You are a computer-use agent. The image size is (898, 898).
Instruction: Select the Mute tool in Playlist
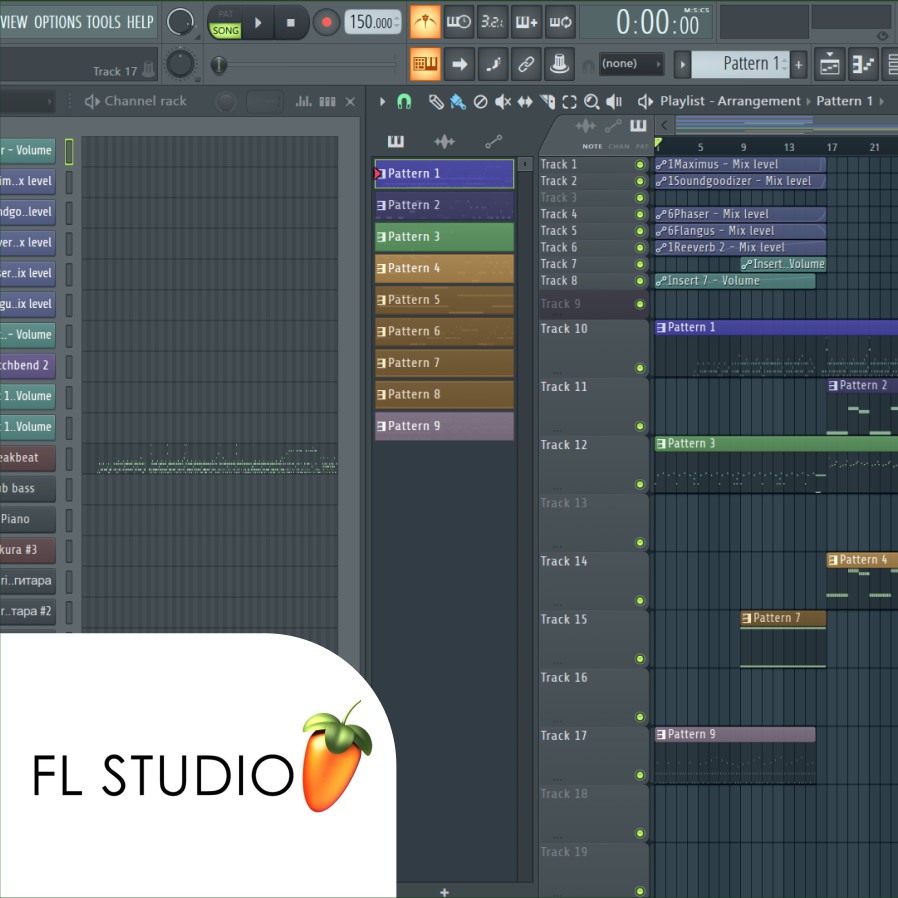point(502,102)
